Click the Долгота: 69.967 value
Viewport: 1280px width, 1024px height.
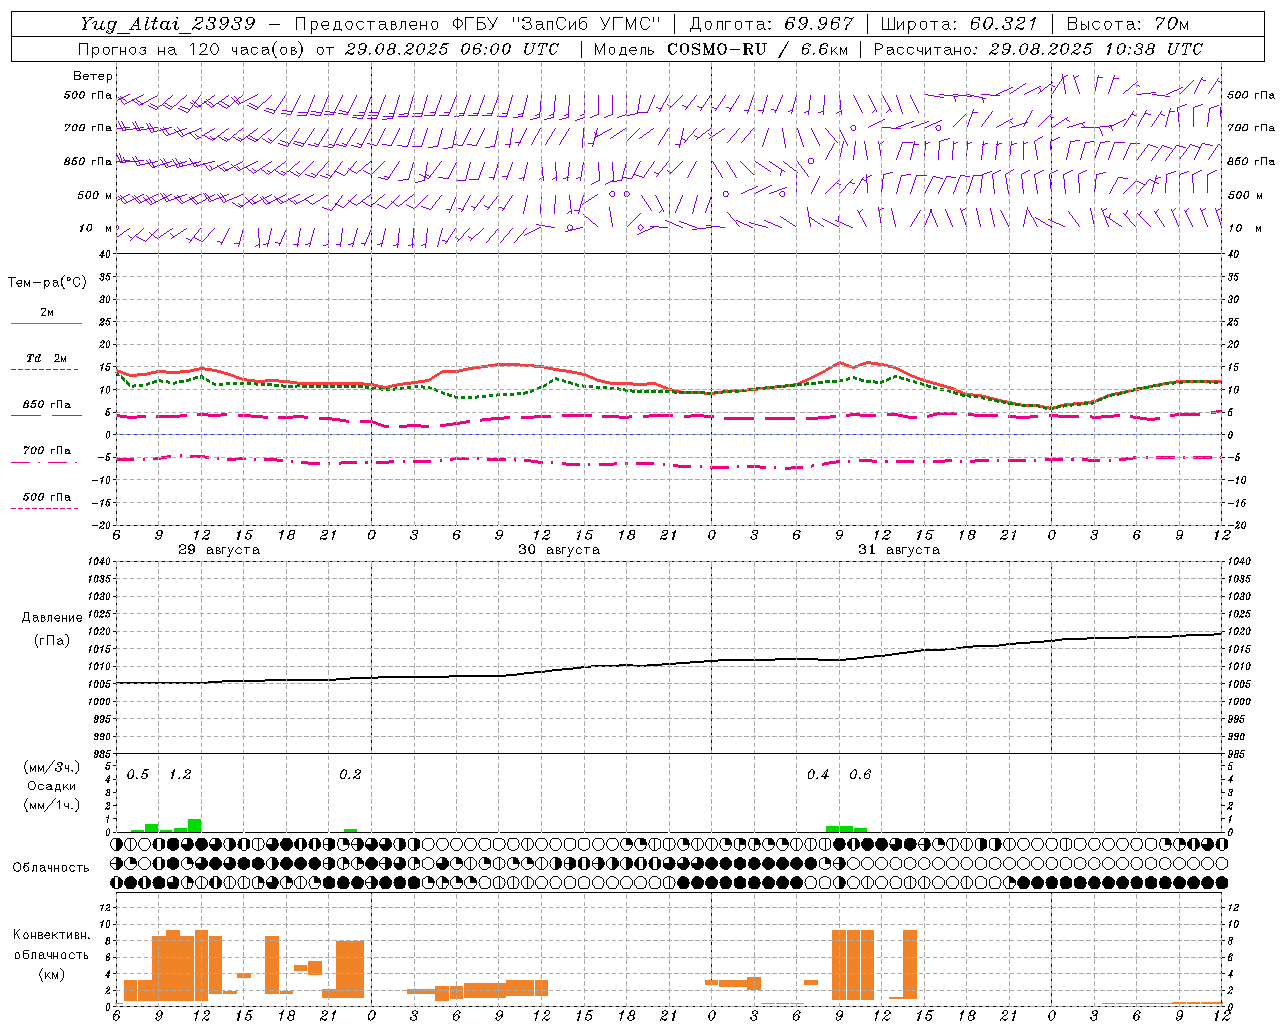coord(771,24)
